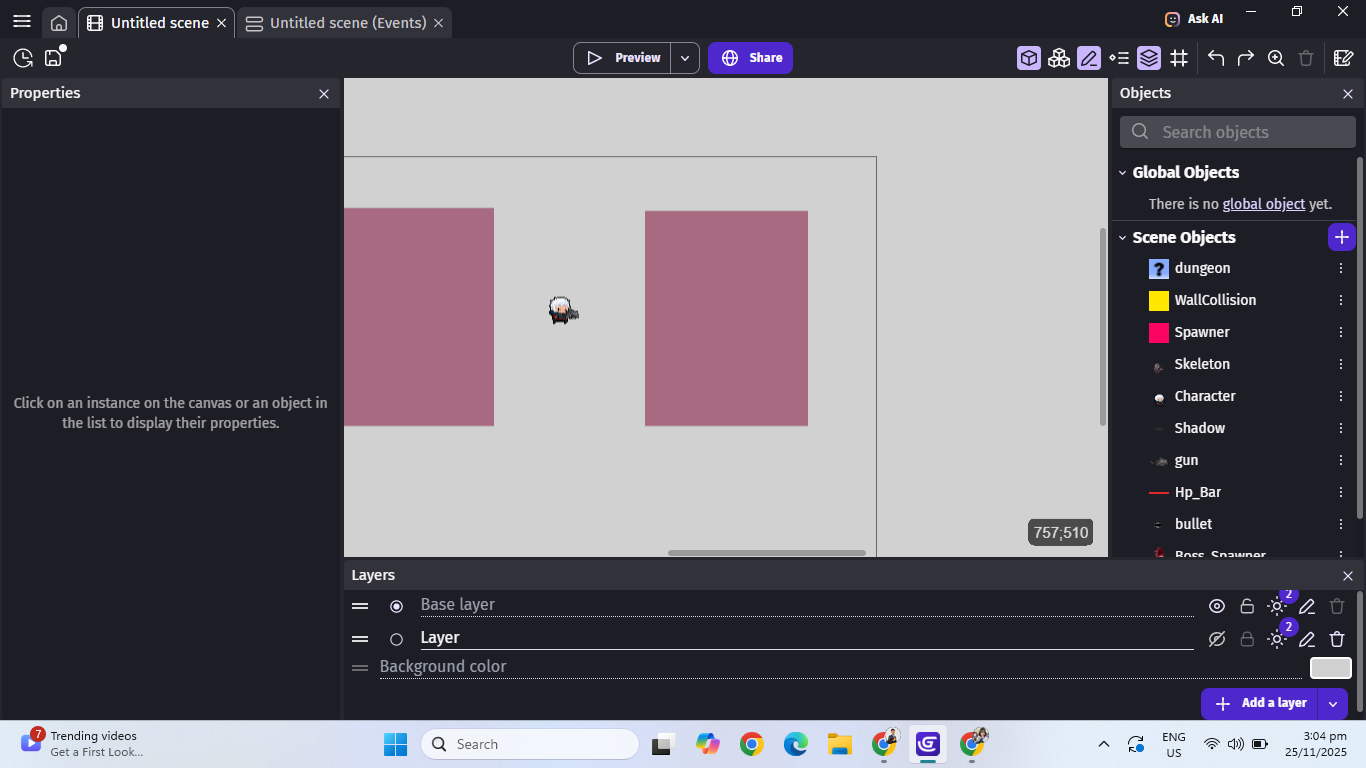The height and width of the screenshot is (768, 1366).
Task: Open the object groups panel icon
Action: click(1059, 58)
